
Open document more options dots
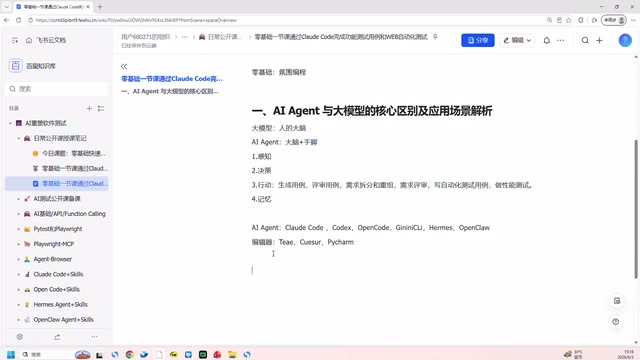click(561, 40)
